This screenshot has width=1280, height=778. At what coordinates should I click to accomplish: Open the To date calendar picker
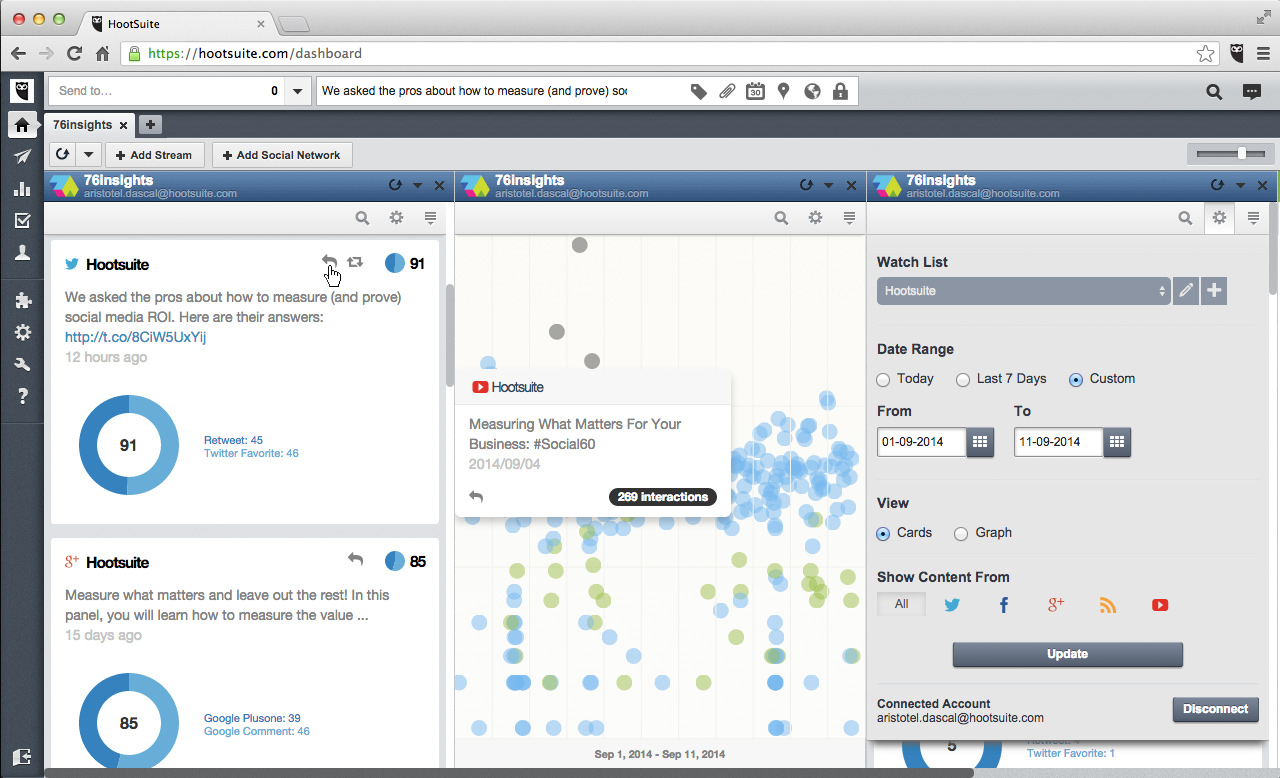(x=1117, y=442)
